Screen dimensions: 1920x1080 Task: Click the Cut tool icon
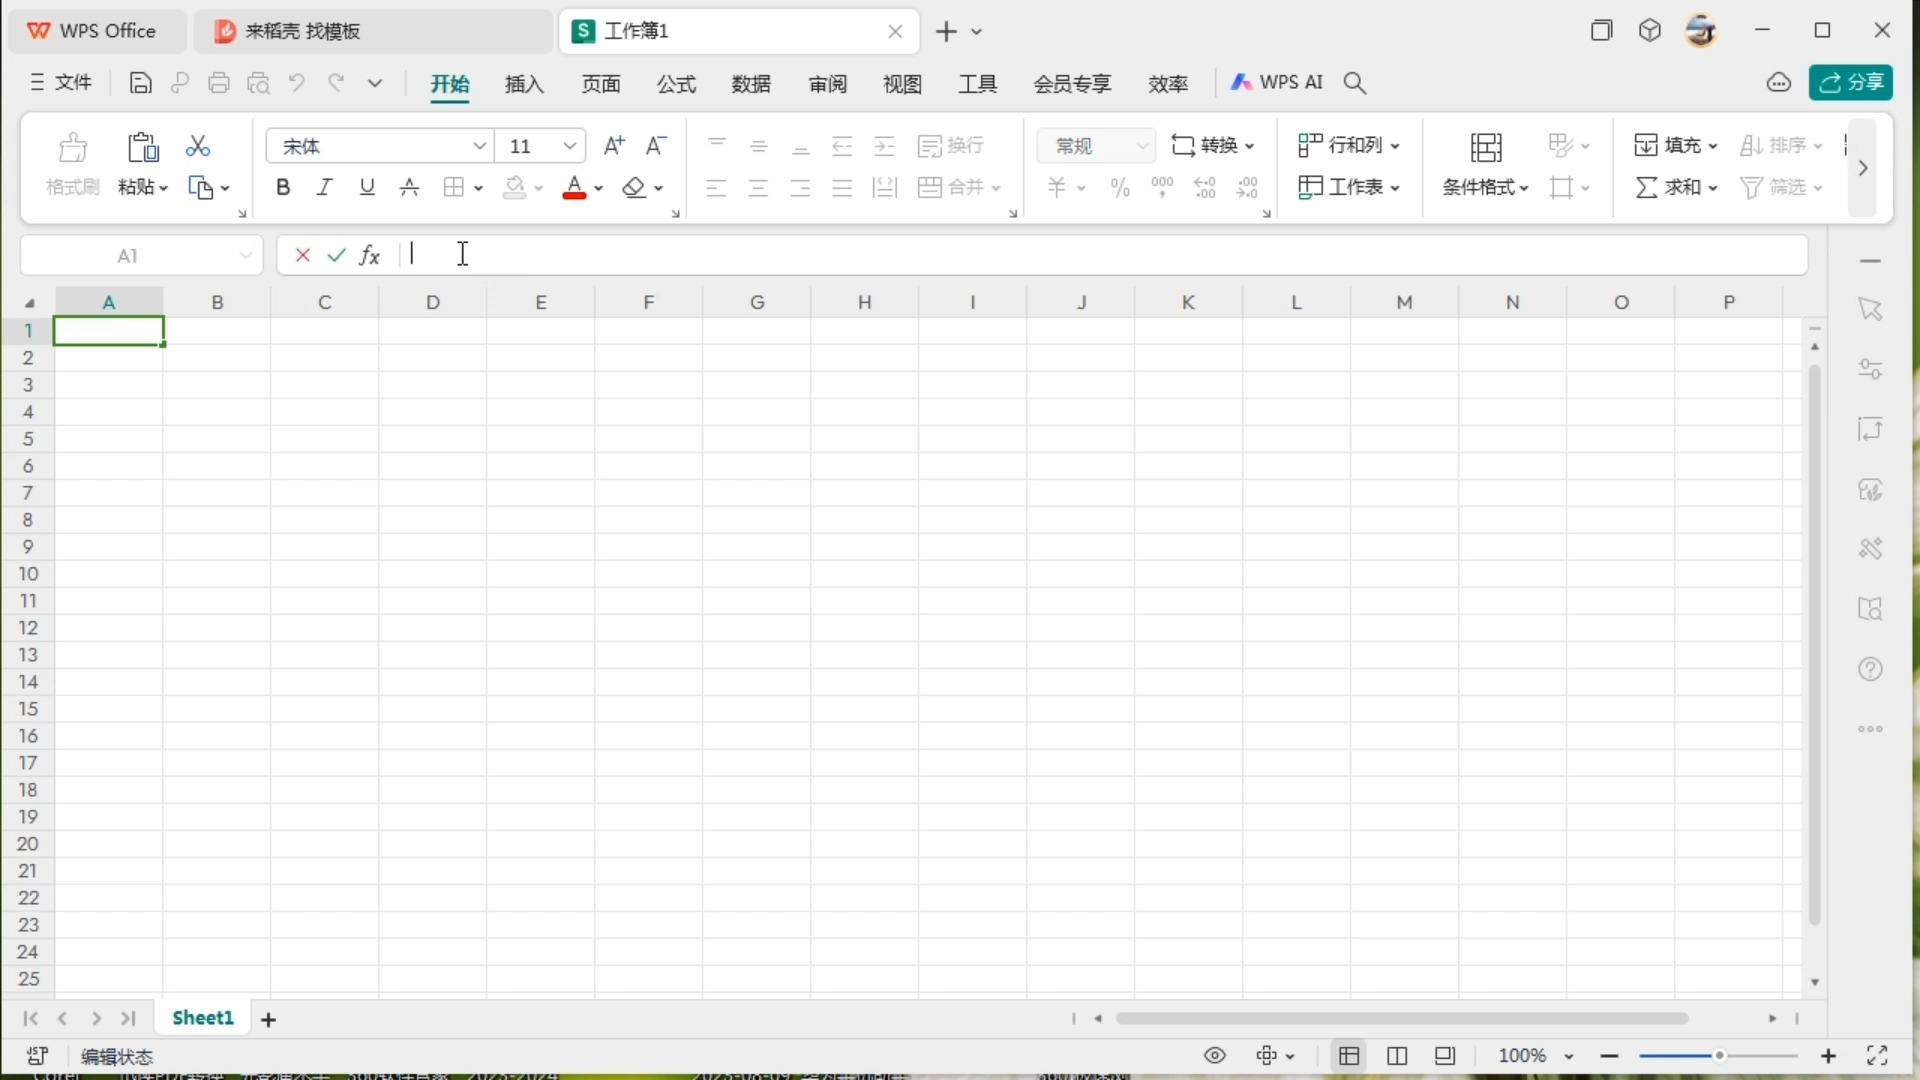click(x=197, y=146)
